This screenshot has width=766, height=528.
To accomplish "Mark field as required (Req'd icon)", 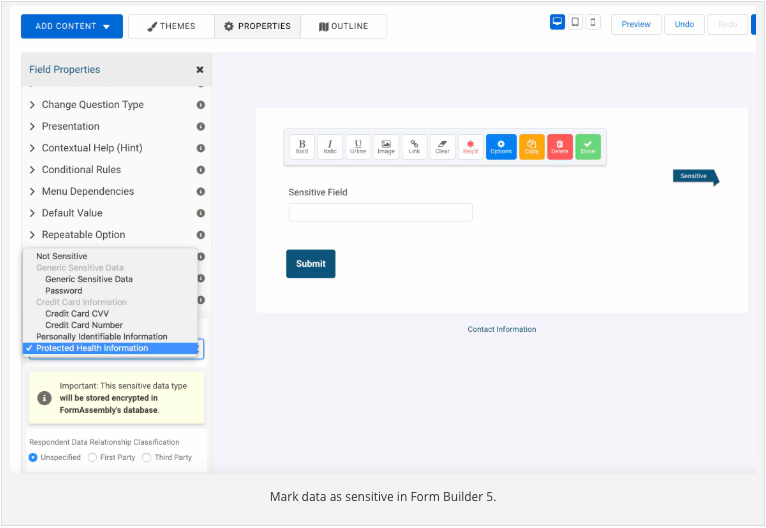I will (470, 147).
